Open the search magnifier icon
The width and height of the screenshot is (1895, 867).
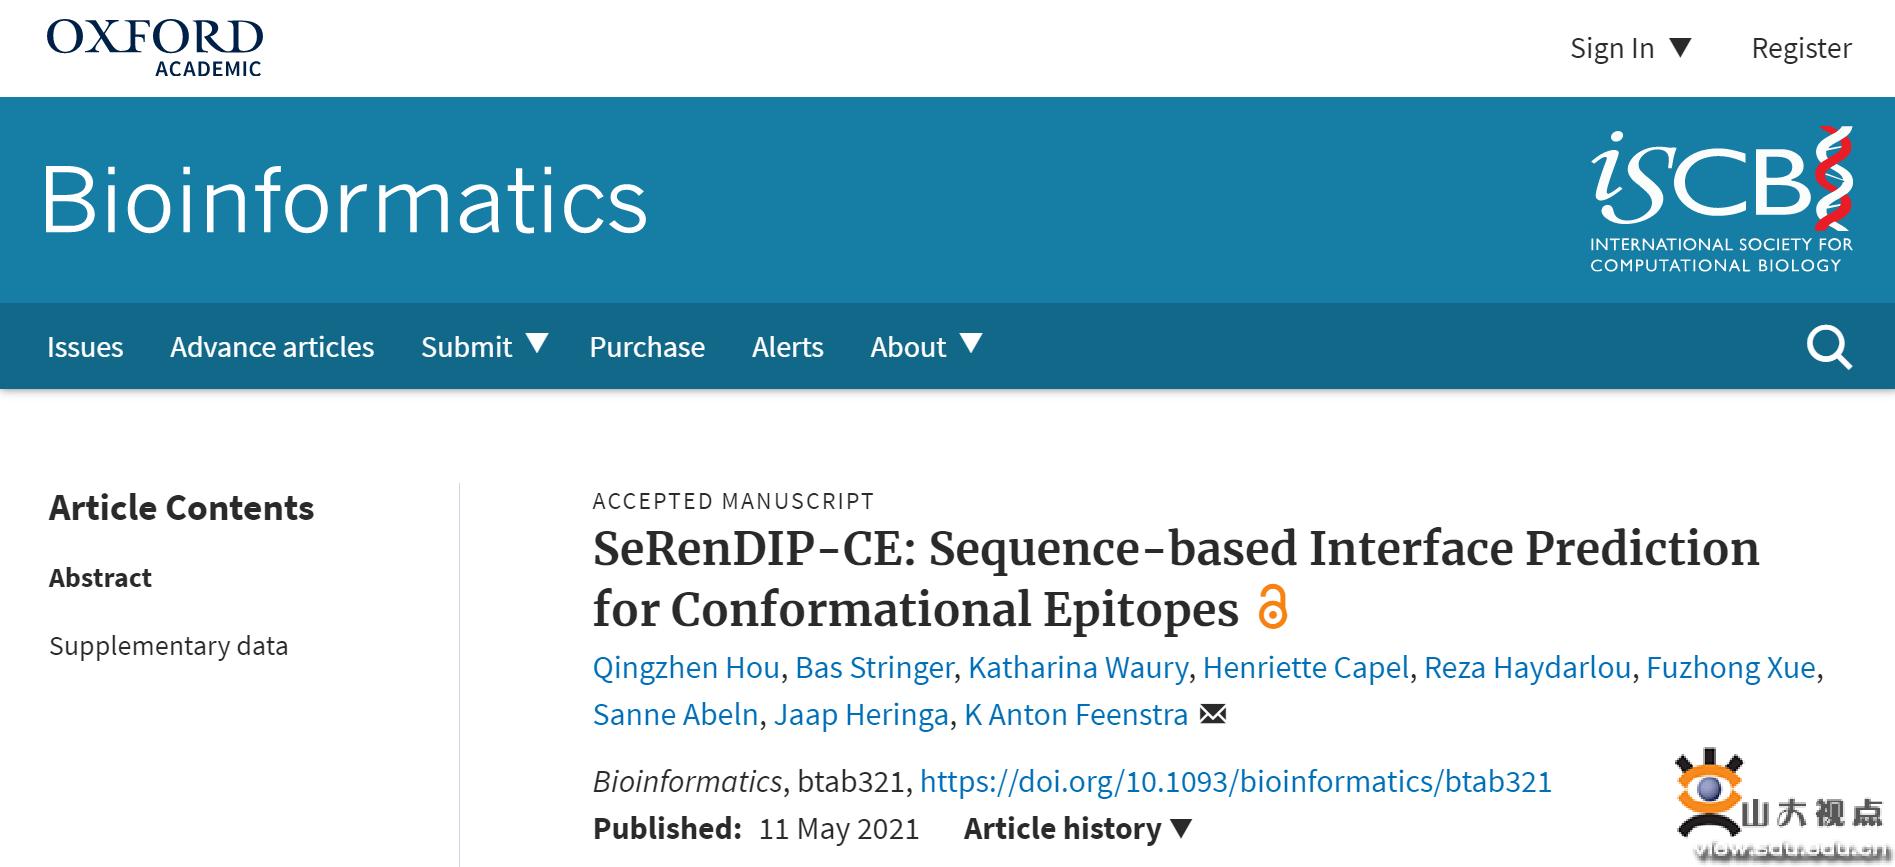pos(1829,348)
